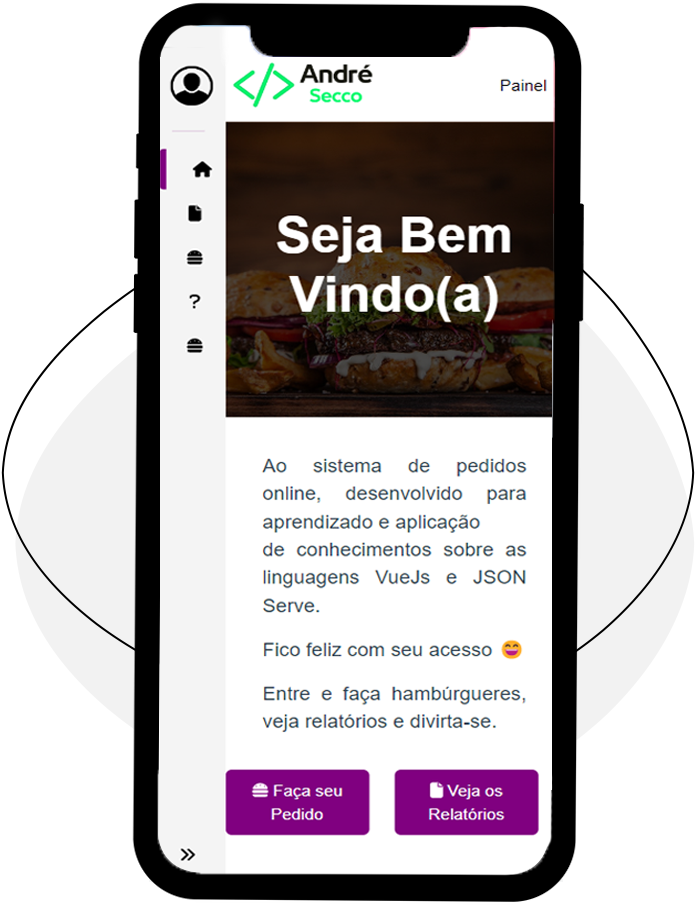The width and height of the screenshot is (696, 905).
Task: Select the burger icon under the document icon
Action: [195, 257]
